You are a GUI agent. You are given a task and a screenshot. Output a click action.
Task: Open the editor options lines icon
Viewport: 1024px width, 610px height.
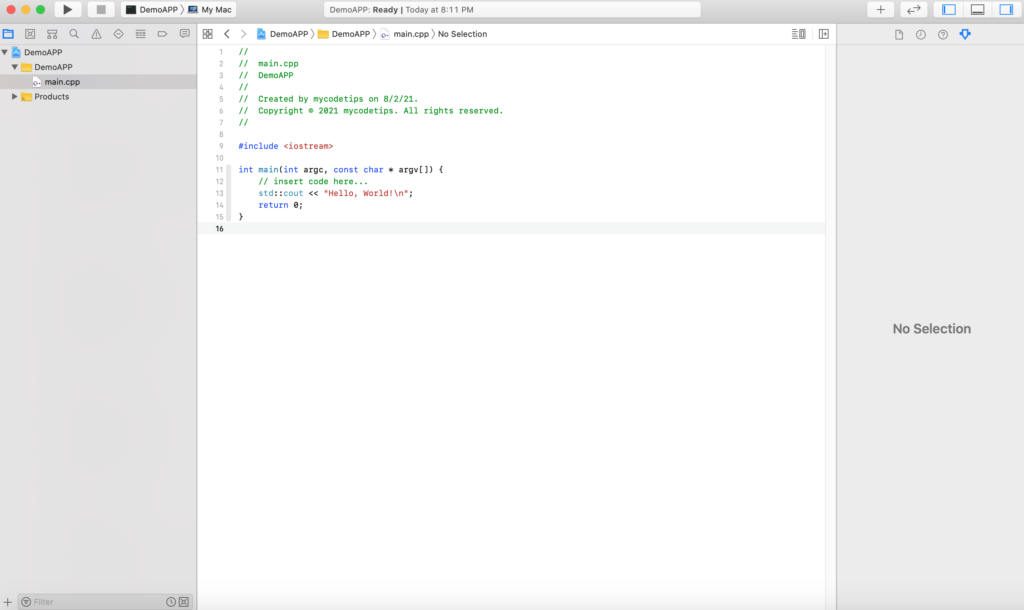799,34
